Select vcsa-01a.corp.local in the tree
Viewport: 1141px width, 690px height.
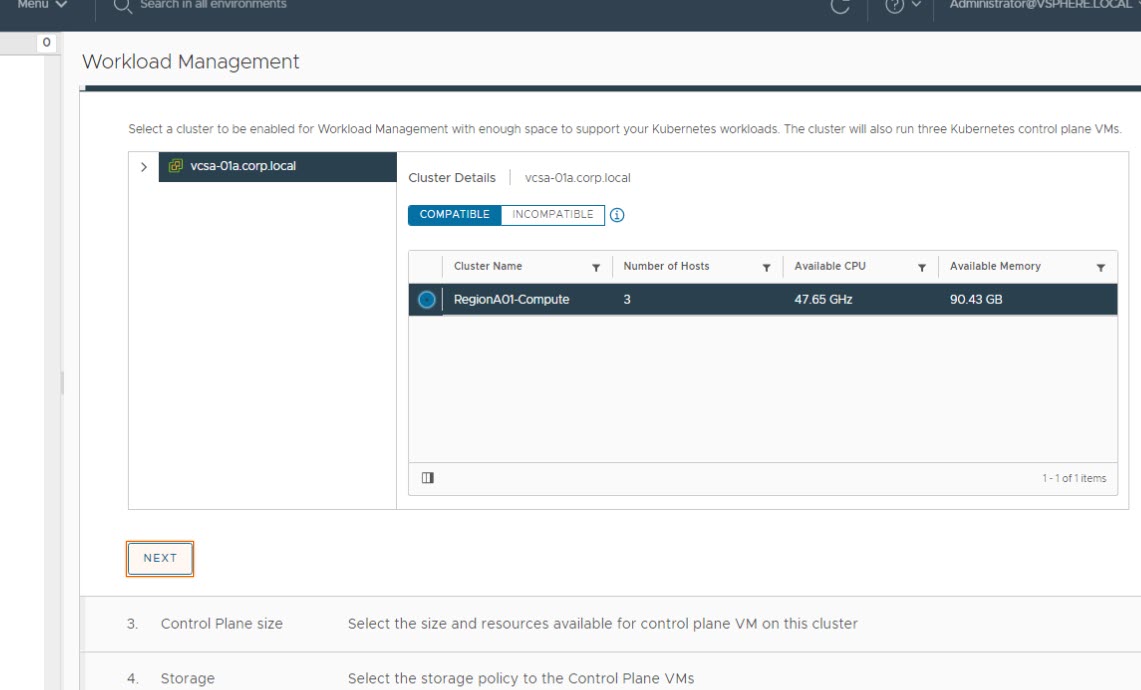point(243,166)
